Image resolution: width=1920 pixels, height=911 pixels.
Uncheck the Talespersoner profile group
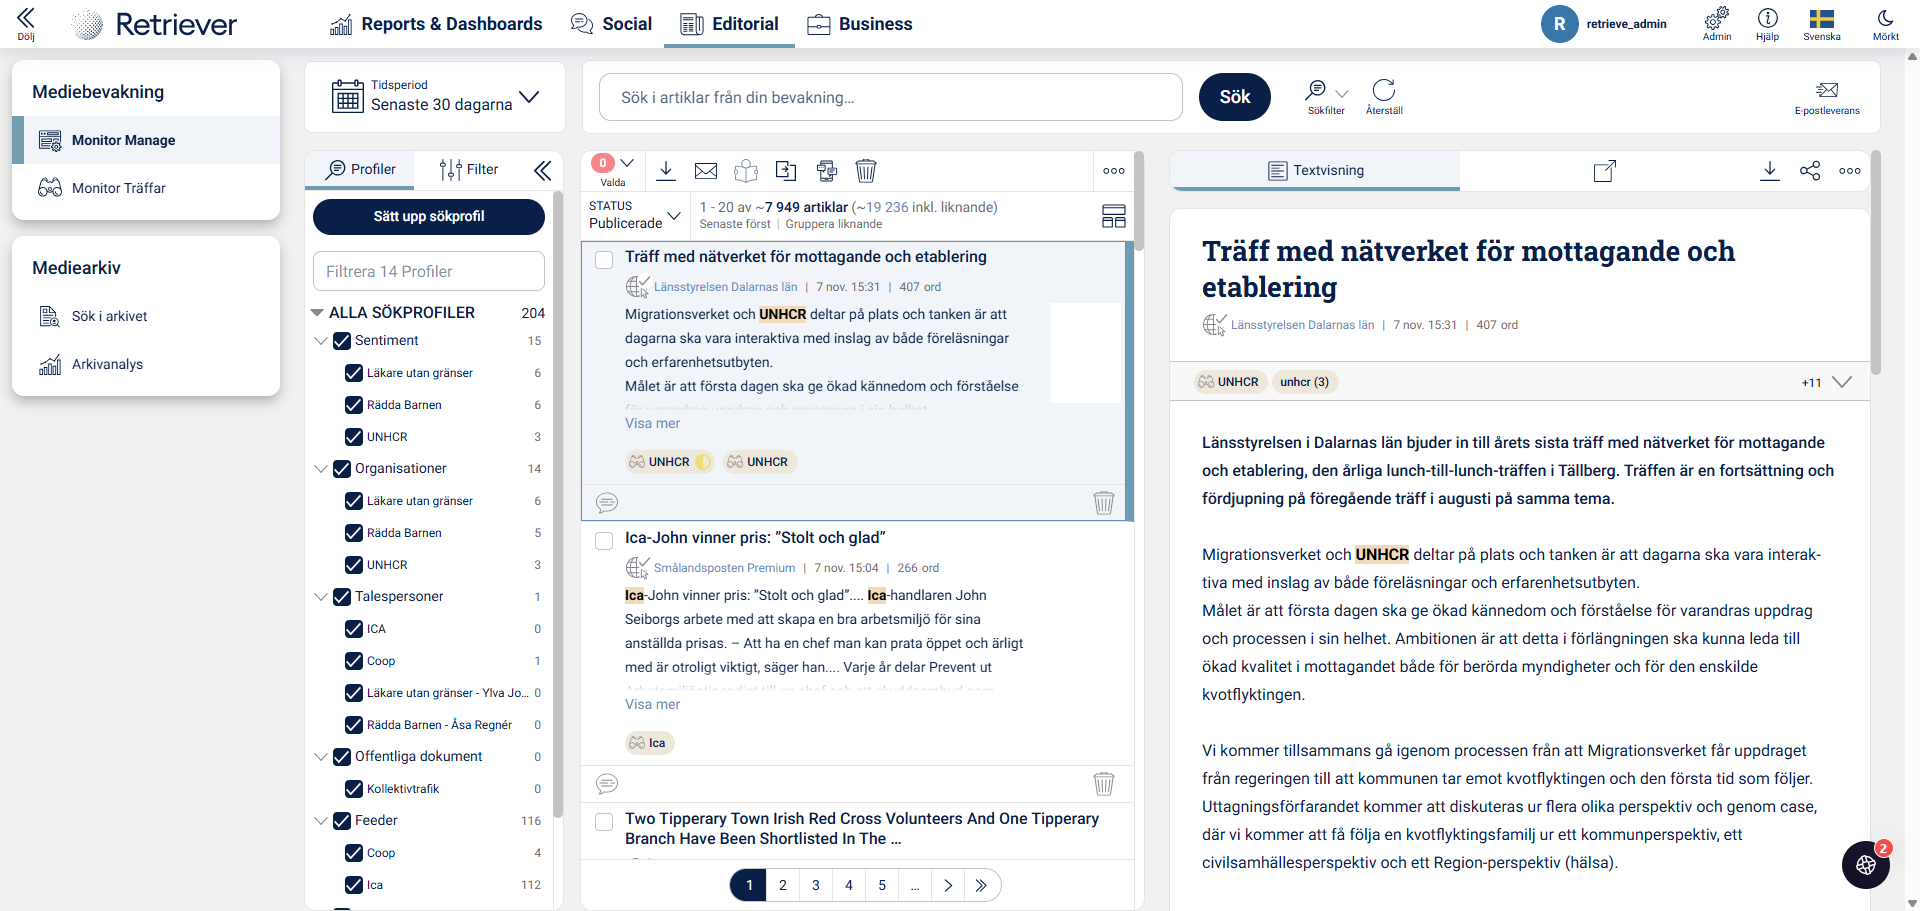[342, 597]
